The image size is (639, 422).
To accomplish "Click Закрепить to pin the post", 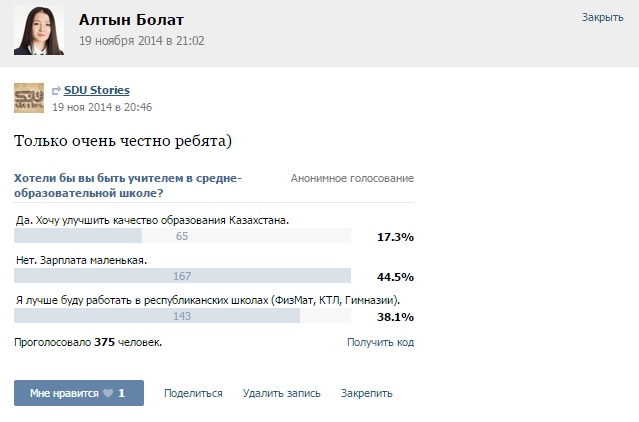I will pos(366,393).
